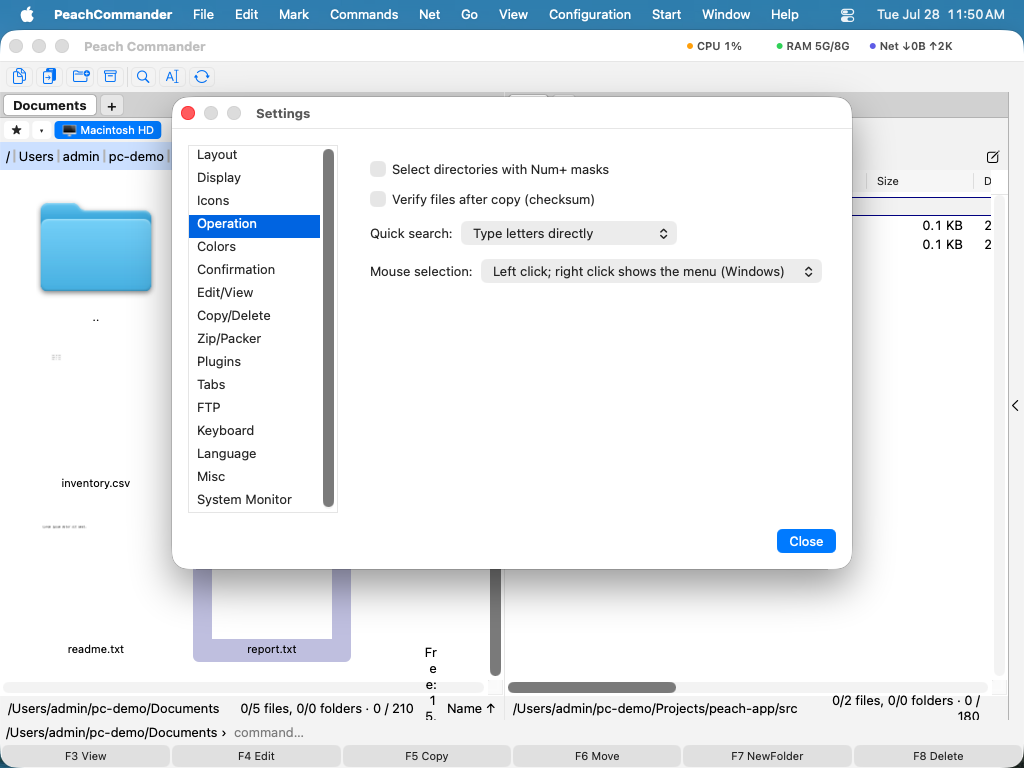Click the refresh toolbar icon
This screenshot has width=1024, height=768.
tap(202, 76)
